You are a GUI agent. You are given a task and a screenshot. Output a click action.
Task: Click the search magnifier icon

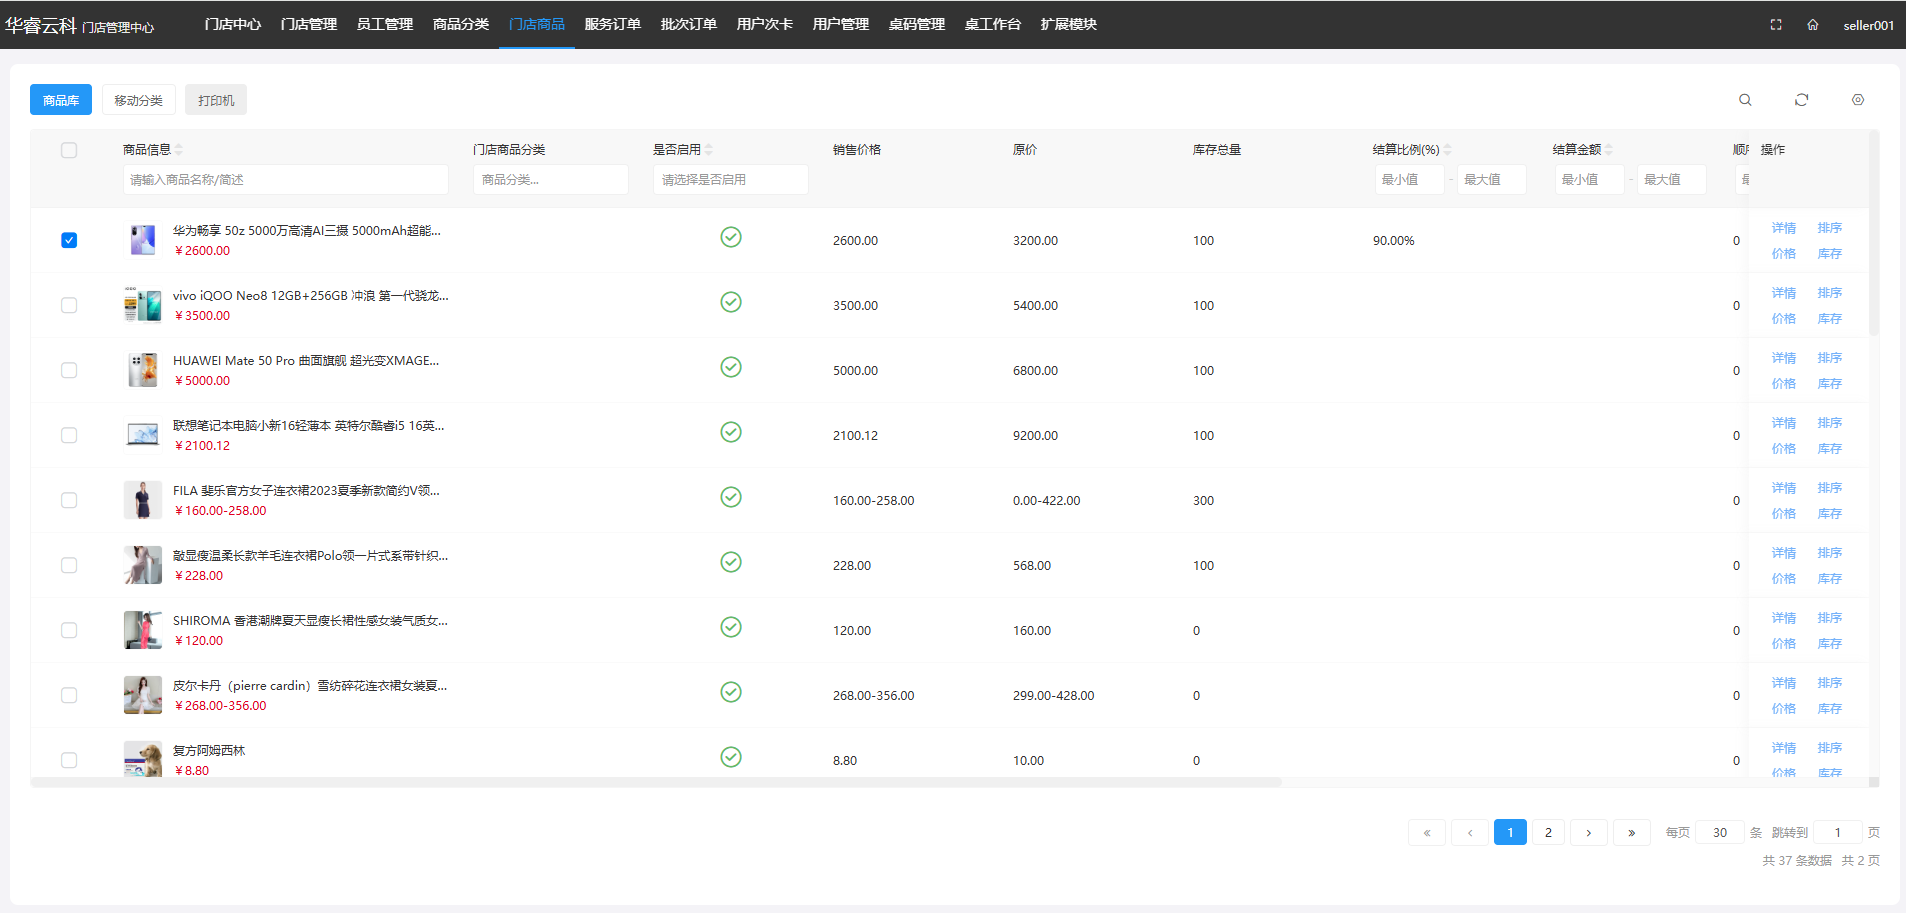(x=1745, y=100)
